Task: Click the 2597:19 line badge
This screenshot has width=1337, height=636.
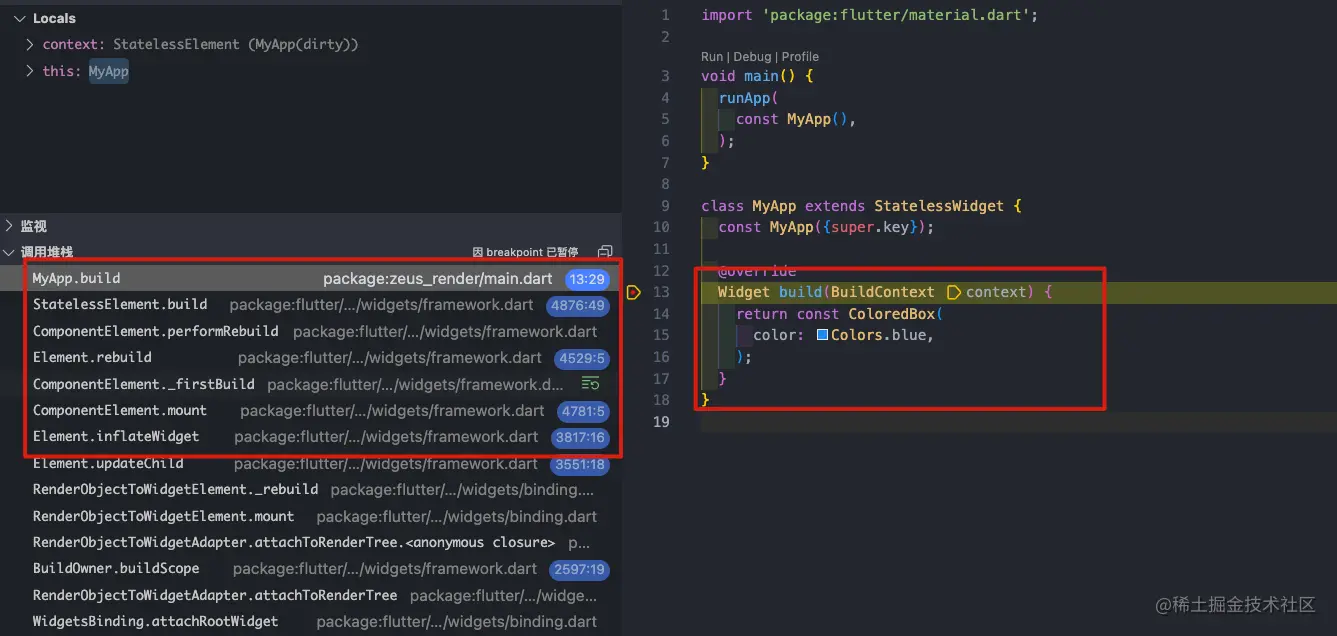Action: pyautogui.click(x=579, y=569)
